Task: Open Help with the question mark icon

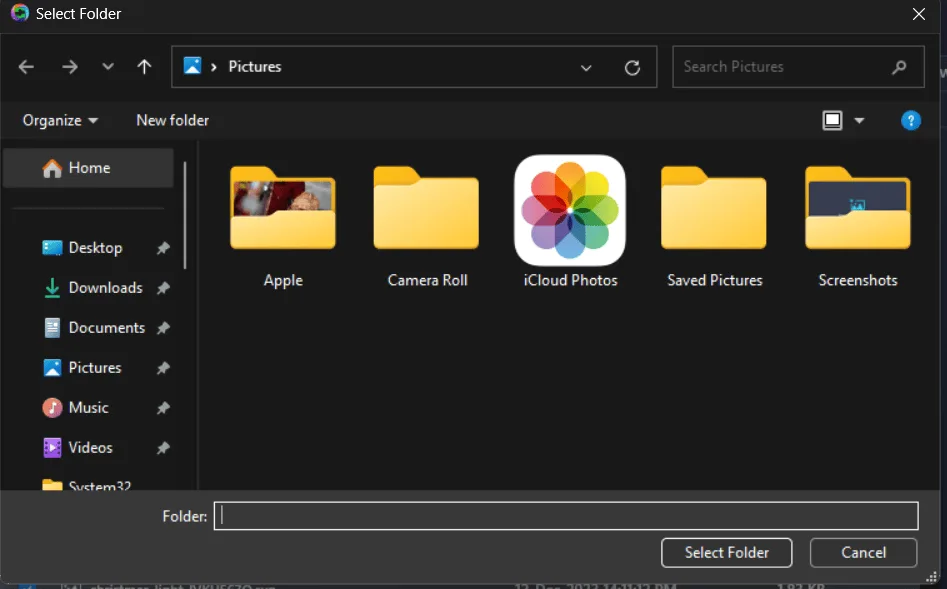Action: [x=911, y=120]
